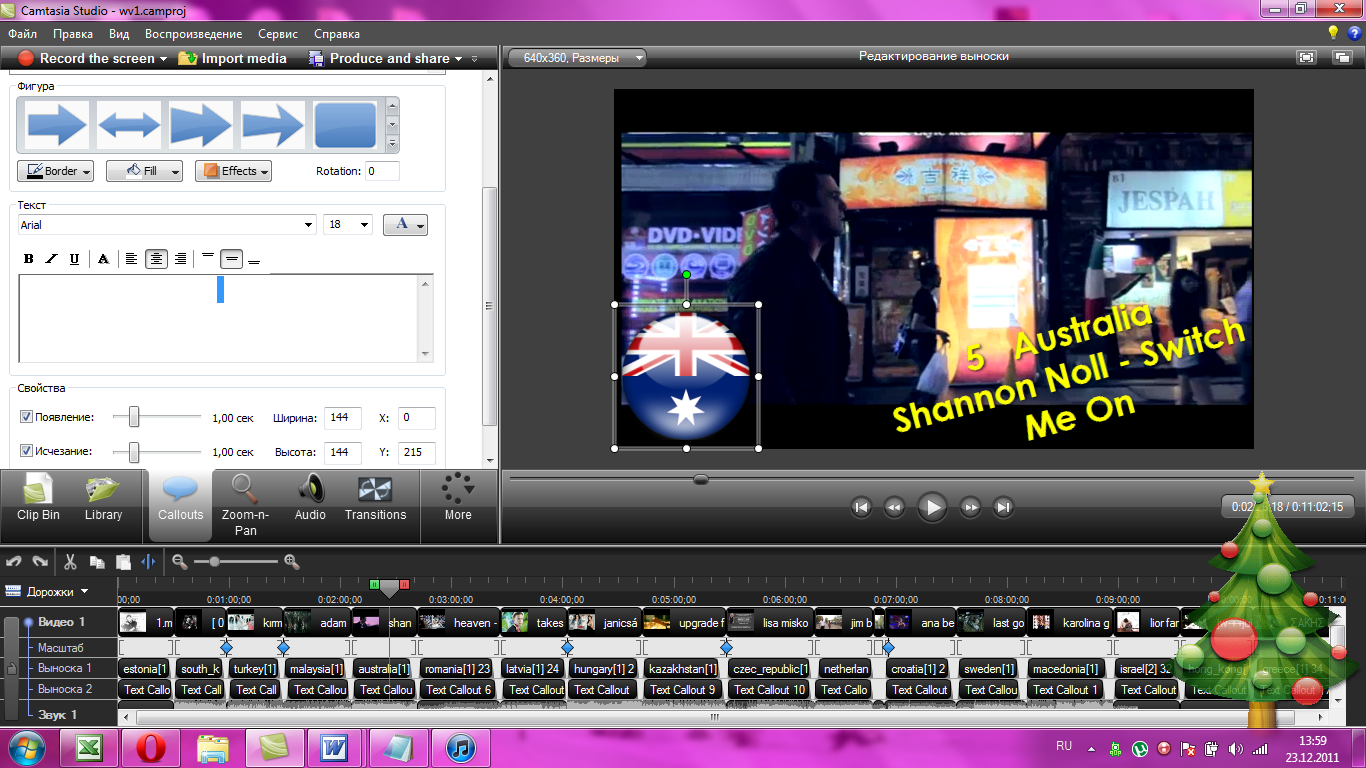Viewport: 1366px width, 768px height.
Task: Open the Файл menu
Action: (x=22, y=34)
